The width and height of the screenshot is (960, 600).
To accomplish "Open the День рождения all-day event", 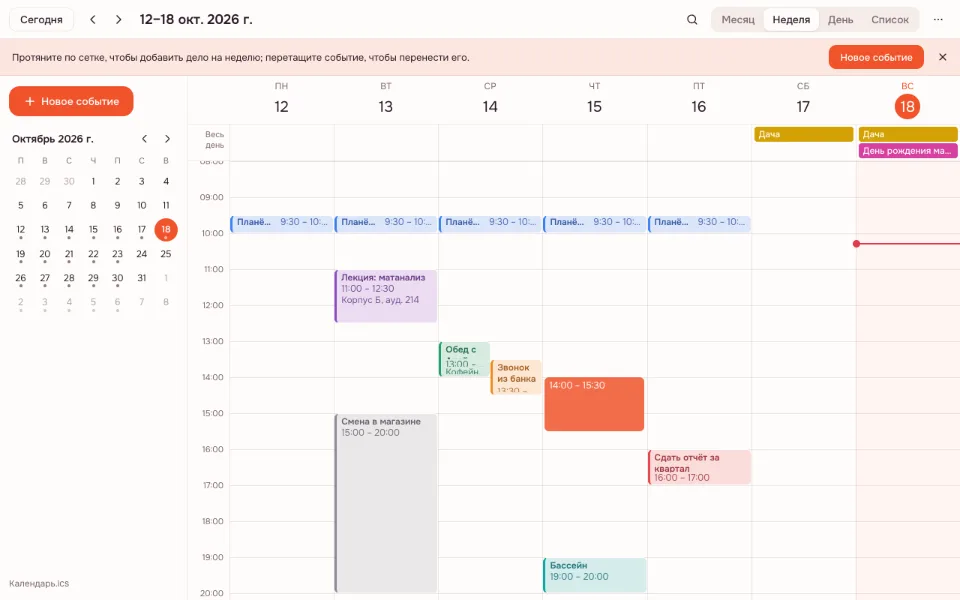I will (907, 151).
